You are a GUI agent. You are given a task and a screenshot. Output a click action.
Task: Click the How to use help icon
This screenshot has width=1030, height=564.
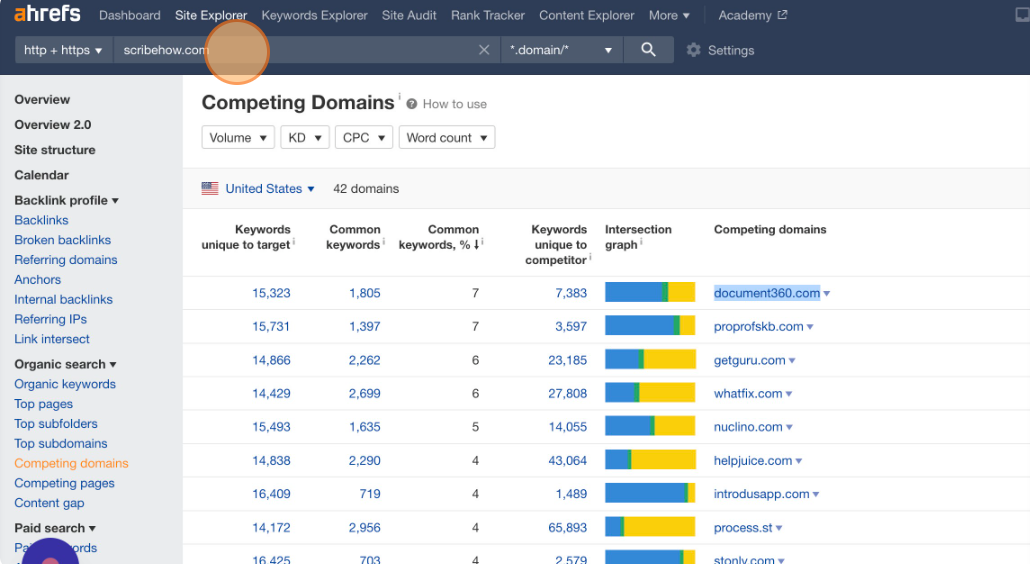pyautogui.click(x=412, y=104)
